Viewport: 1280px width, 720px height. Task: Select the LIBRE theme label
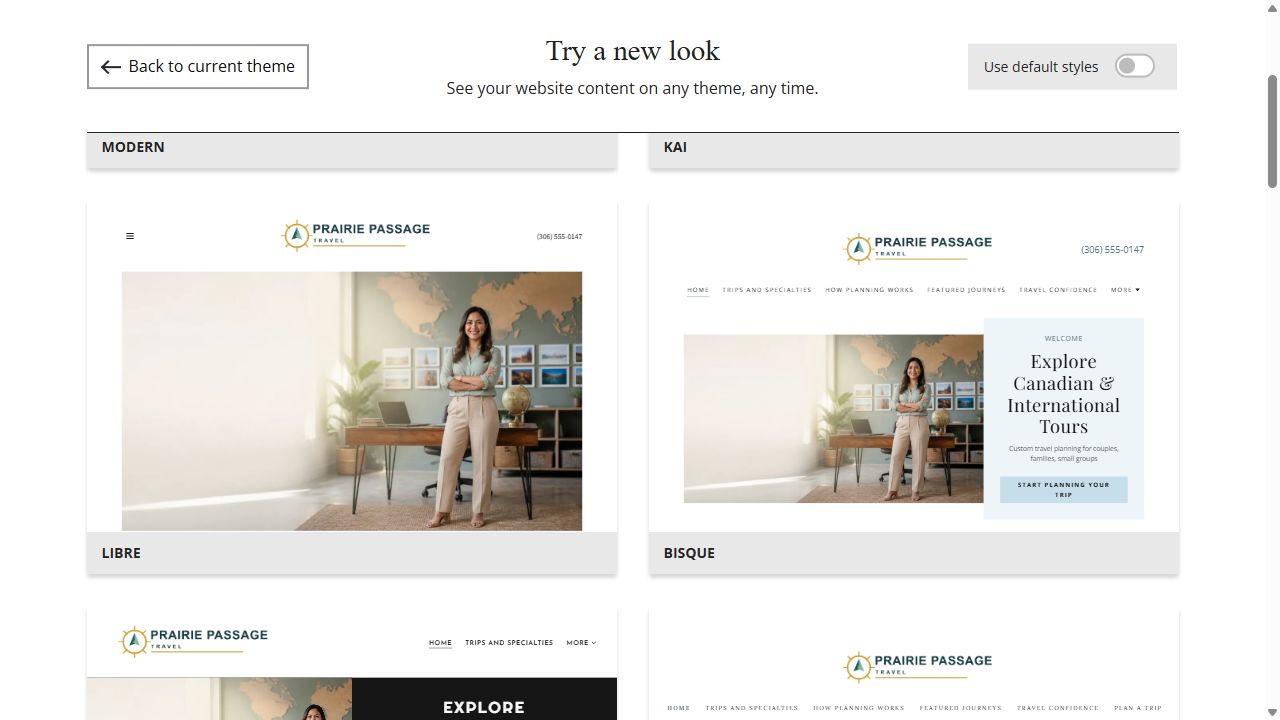click(121, 553)
